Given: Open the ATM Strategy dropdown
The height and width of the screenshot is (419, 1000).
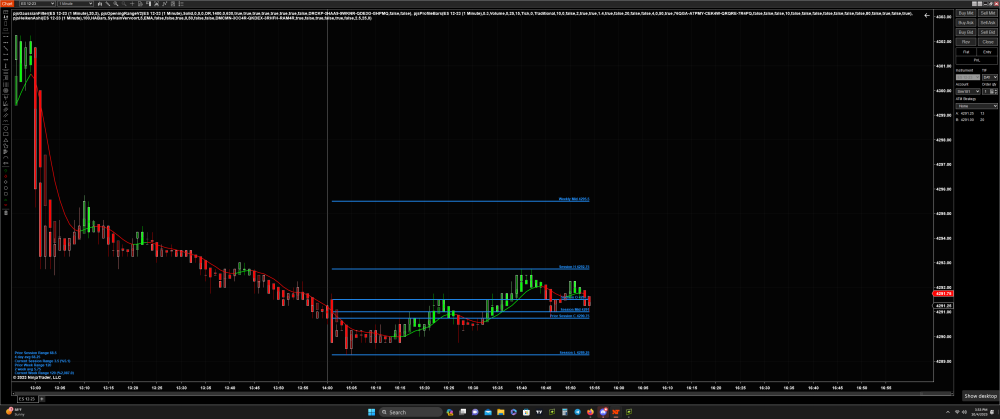Looking at the screenshot, I should tap(976, 105).
